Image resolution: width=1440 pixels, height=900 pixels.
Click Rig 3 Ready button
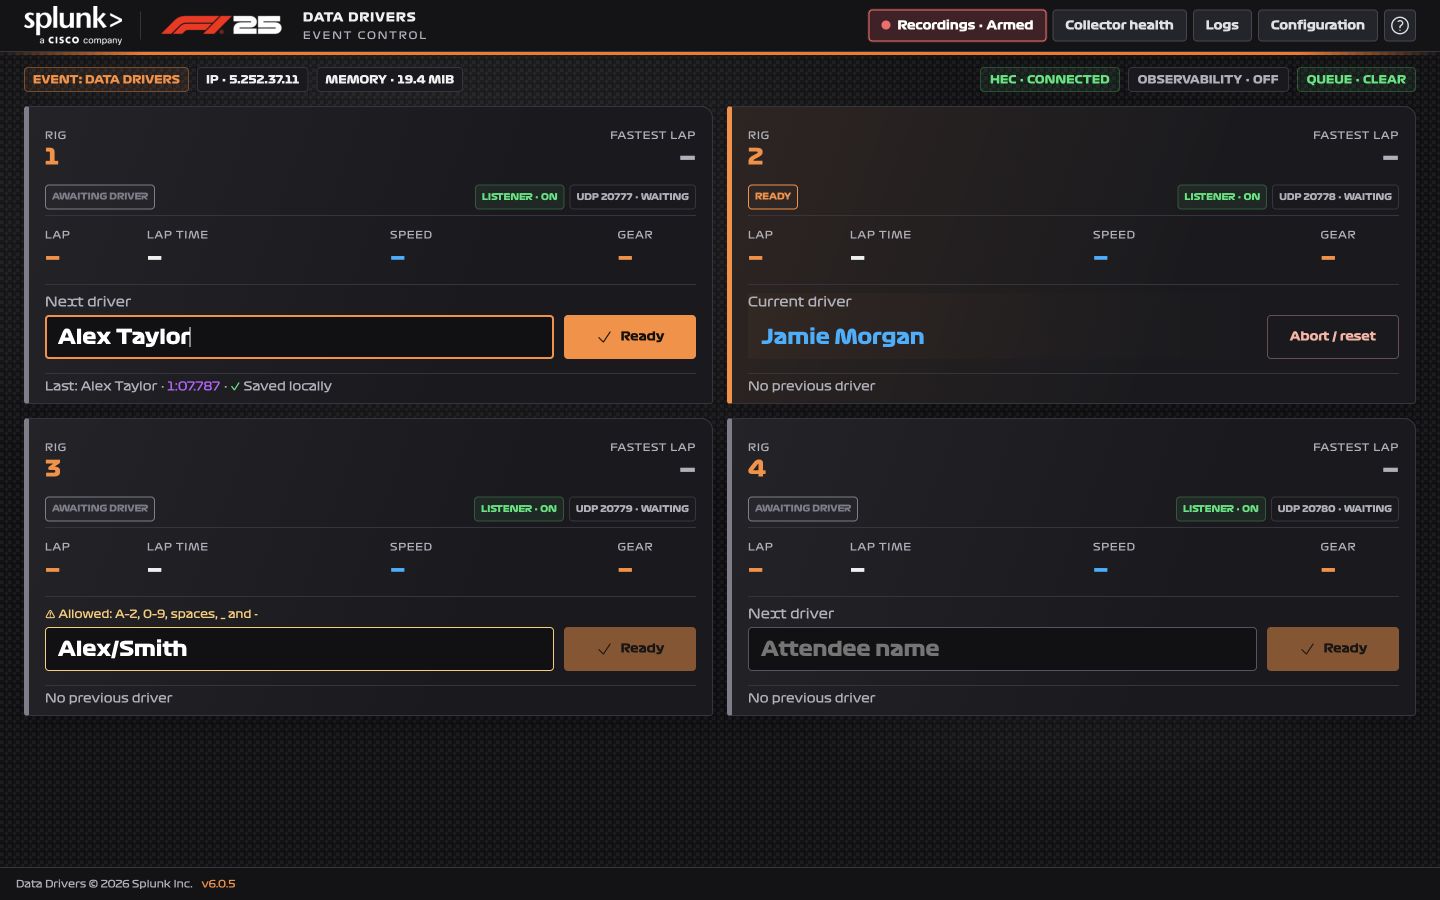point(630,649)
